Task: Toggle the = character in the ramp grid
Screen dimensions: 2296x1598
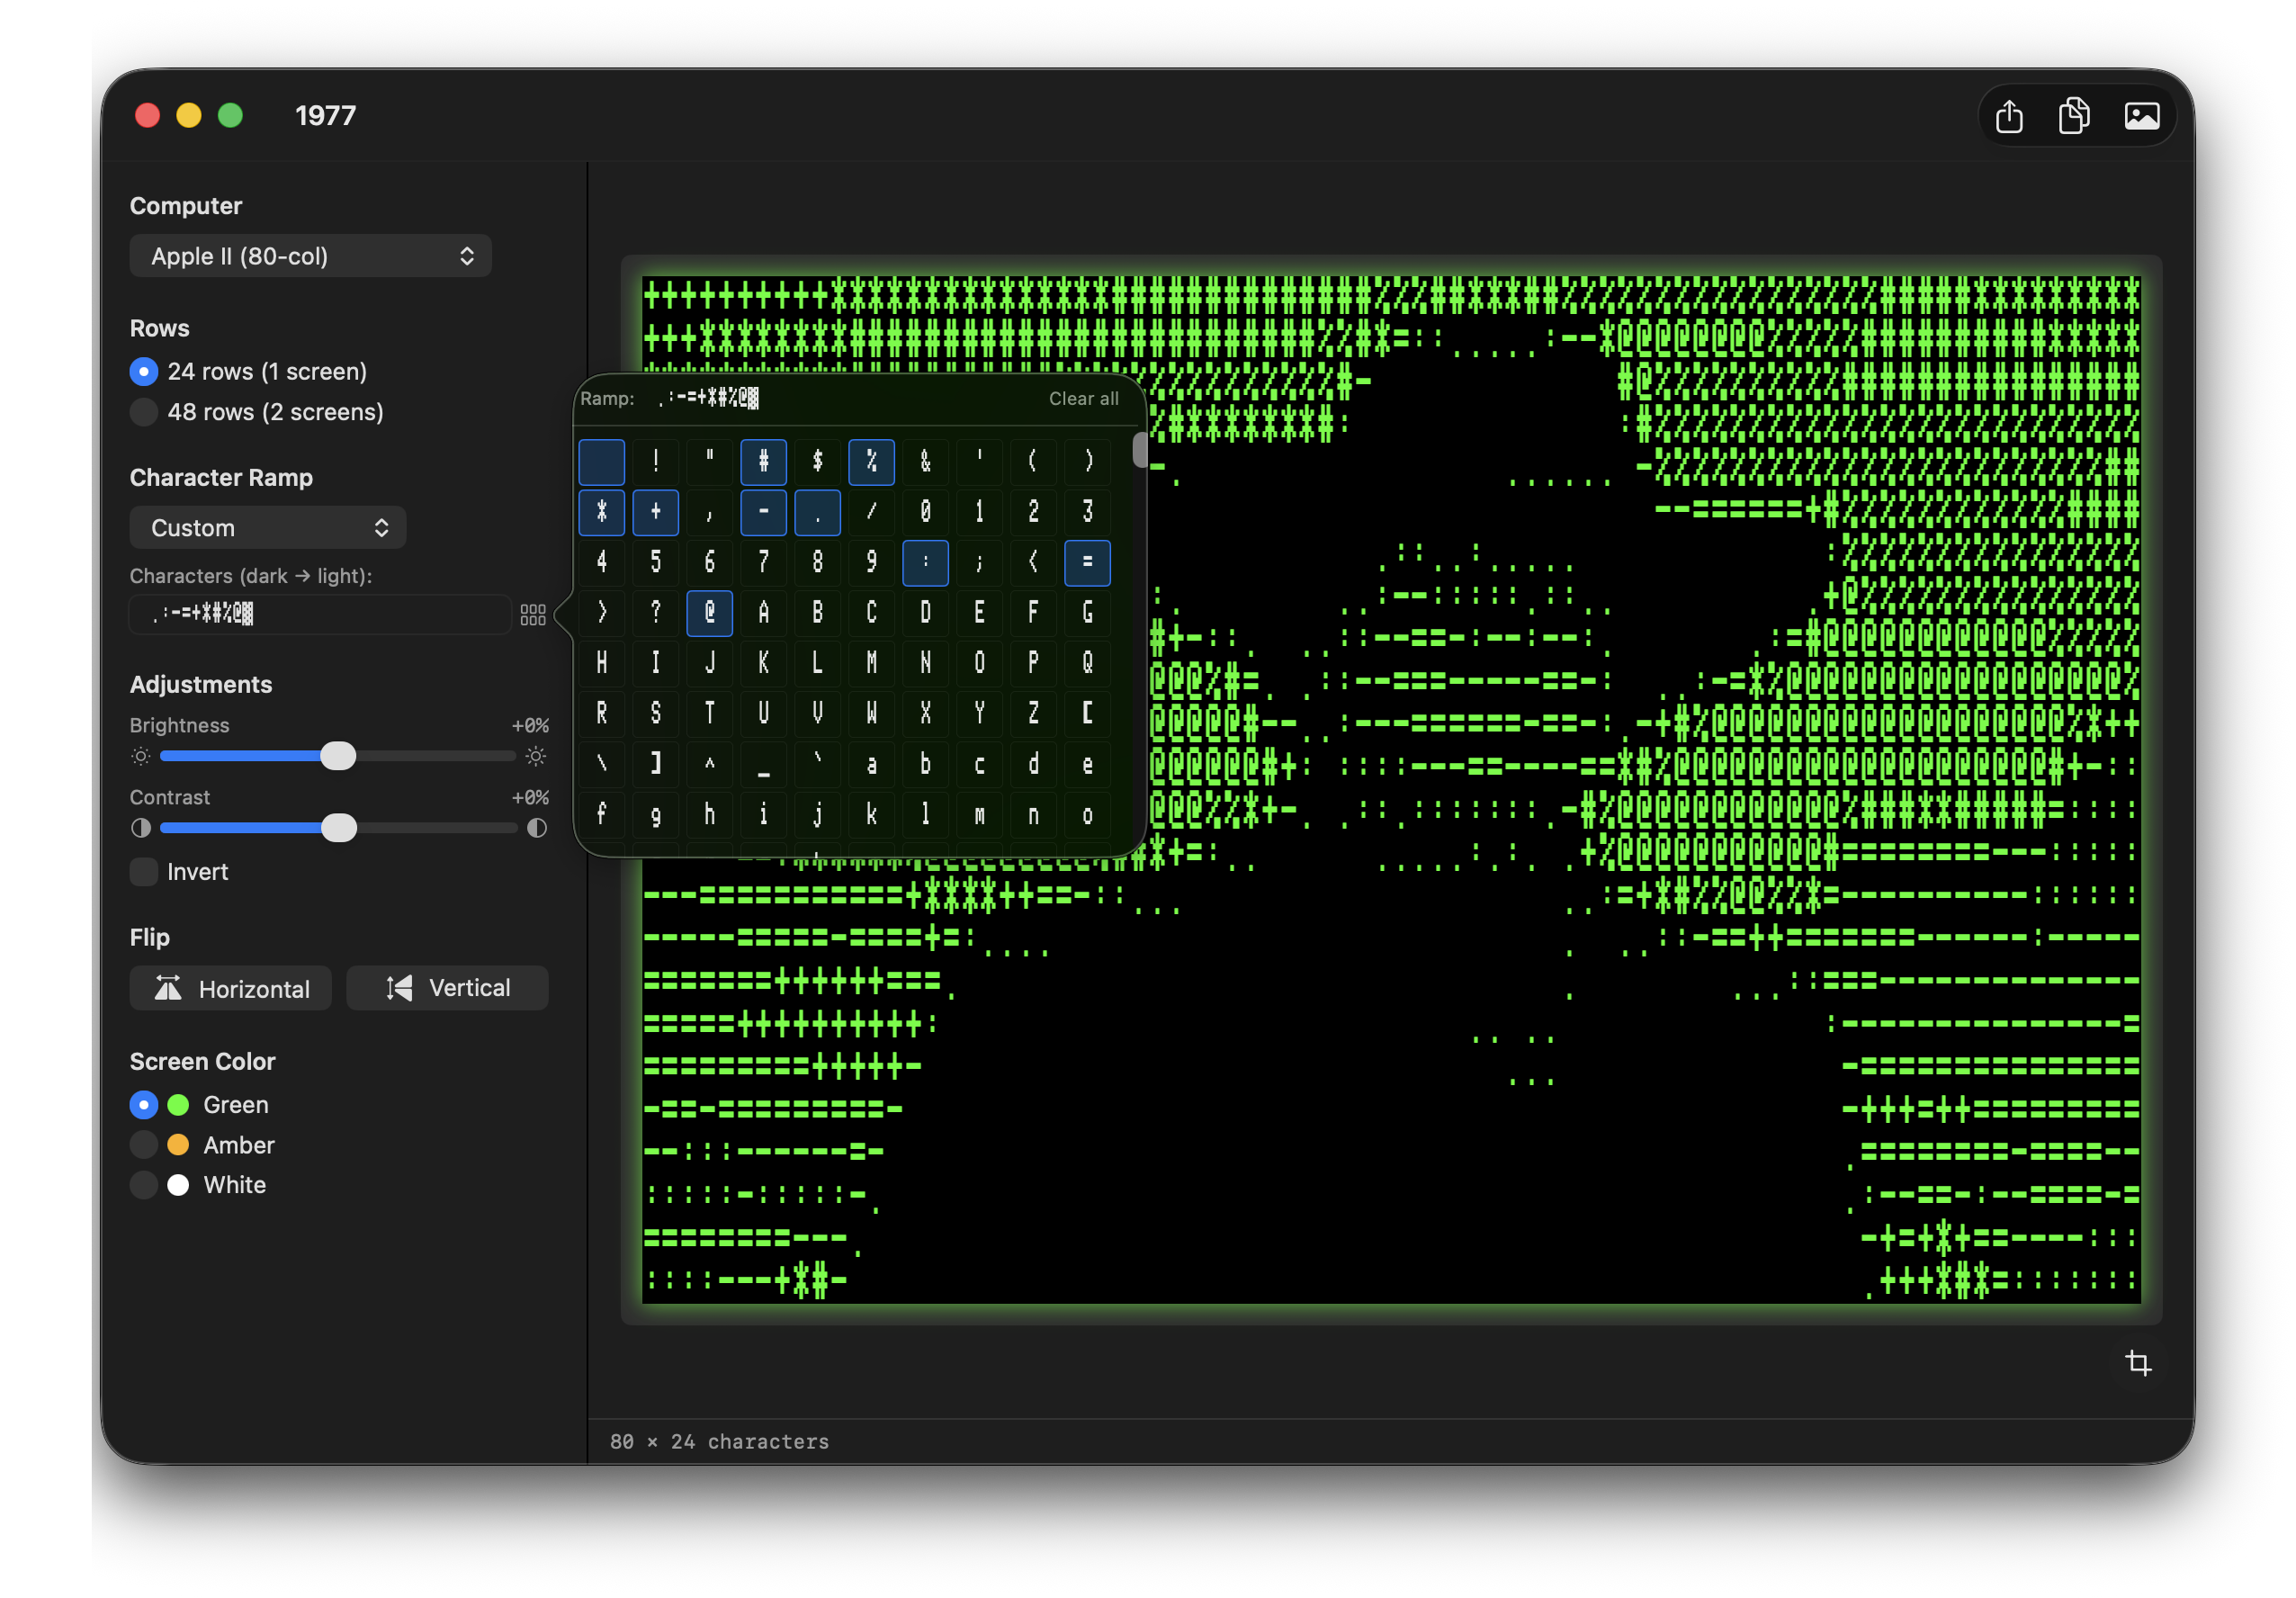Action: tap(1087, 562)
